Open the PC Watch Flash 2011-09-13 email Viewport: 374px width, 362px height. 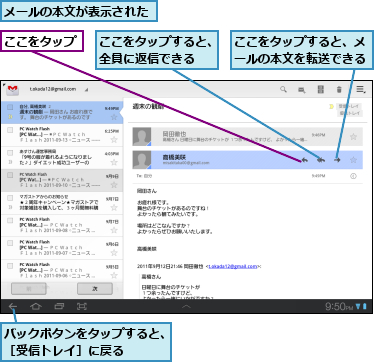tap(62, 135)
